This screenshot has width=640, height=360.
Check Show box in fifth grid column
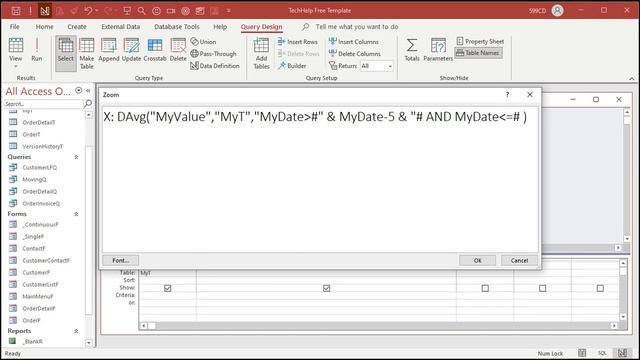[600, 288]
